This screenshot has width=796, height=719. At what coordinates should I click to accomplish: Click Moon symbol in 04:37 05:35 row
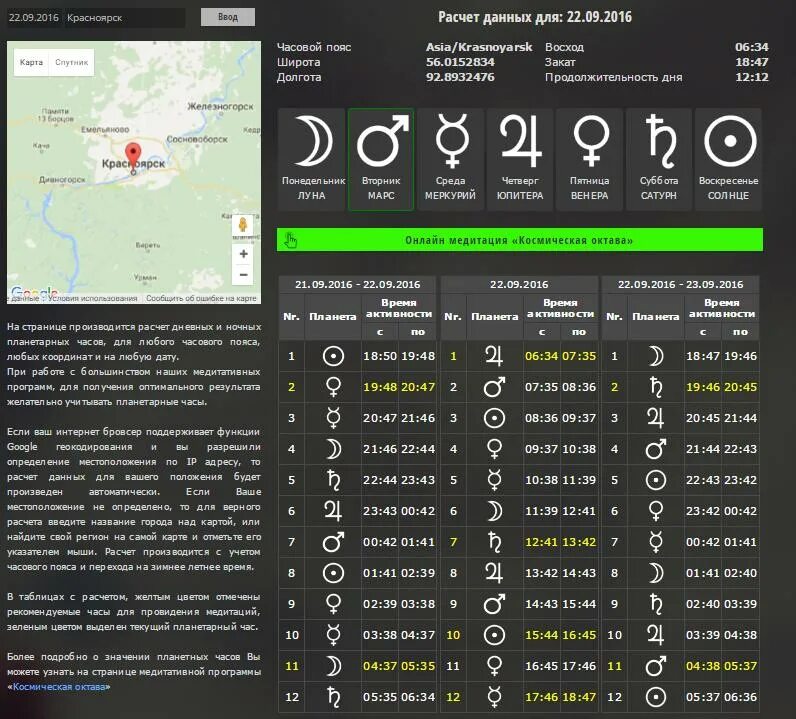333,666
